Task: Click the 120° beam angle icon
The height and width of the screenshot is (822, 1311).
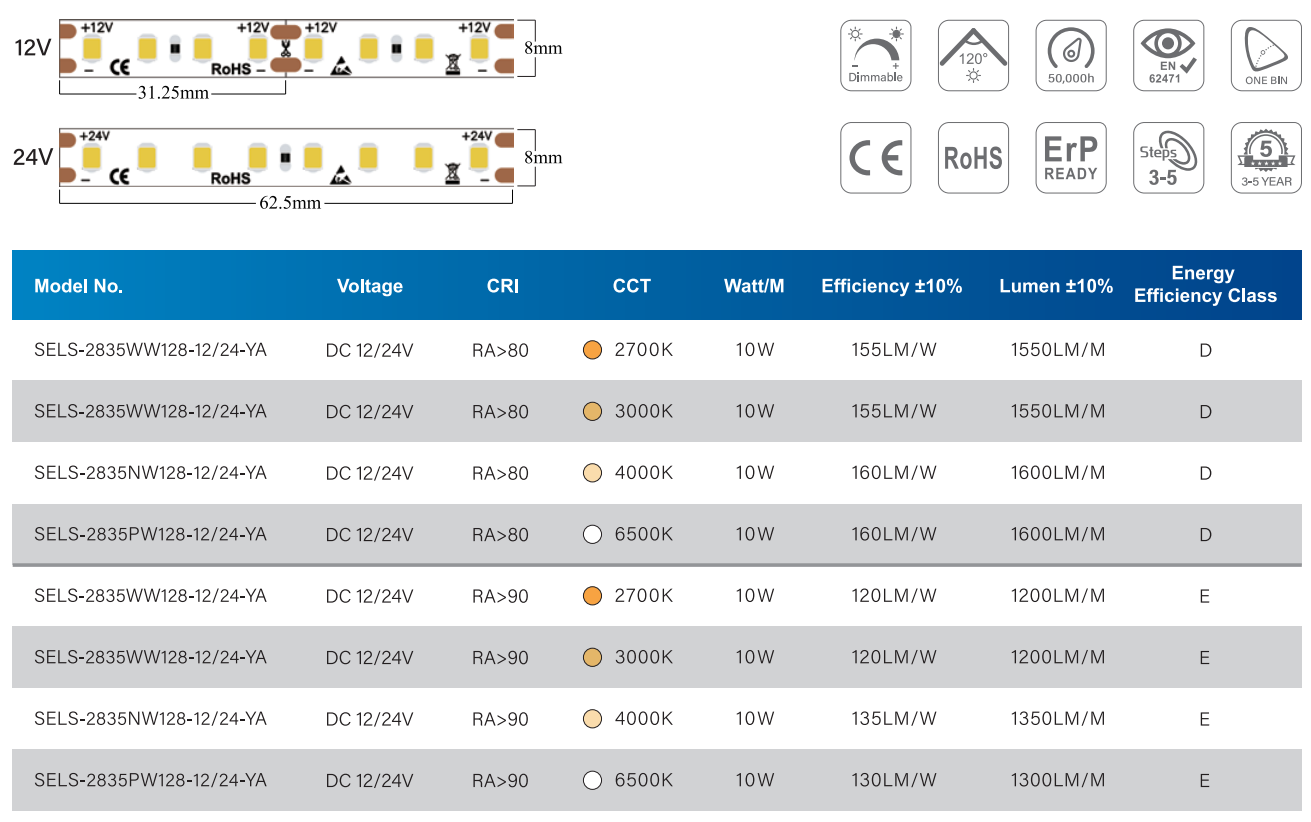Action: [x=973, y=55]
